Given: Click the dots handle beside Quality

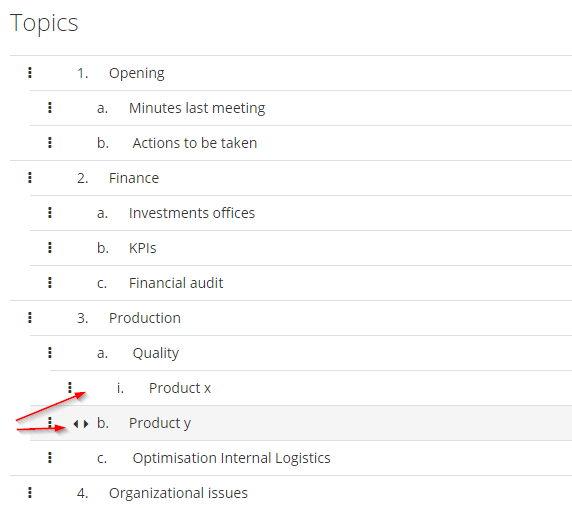Looking at the screenshot, I should pyautogui.click(x=50, y=353).
